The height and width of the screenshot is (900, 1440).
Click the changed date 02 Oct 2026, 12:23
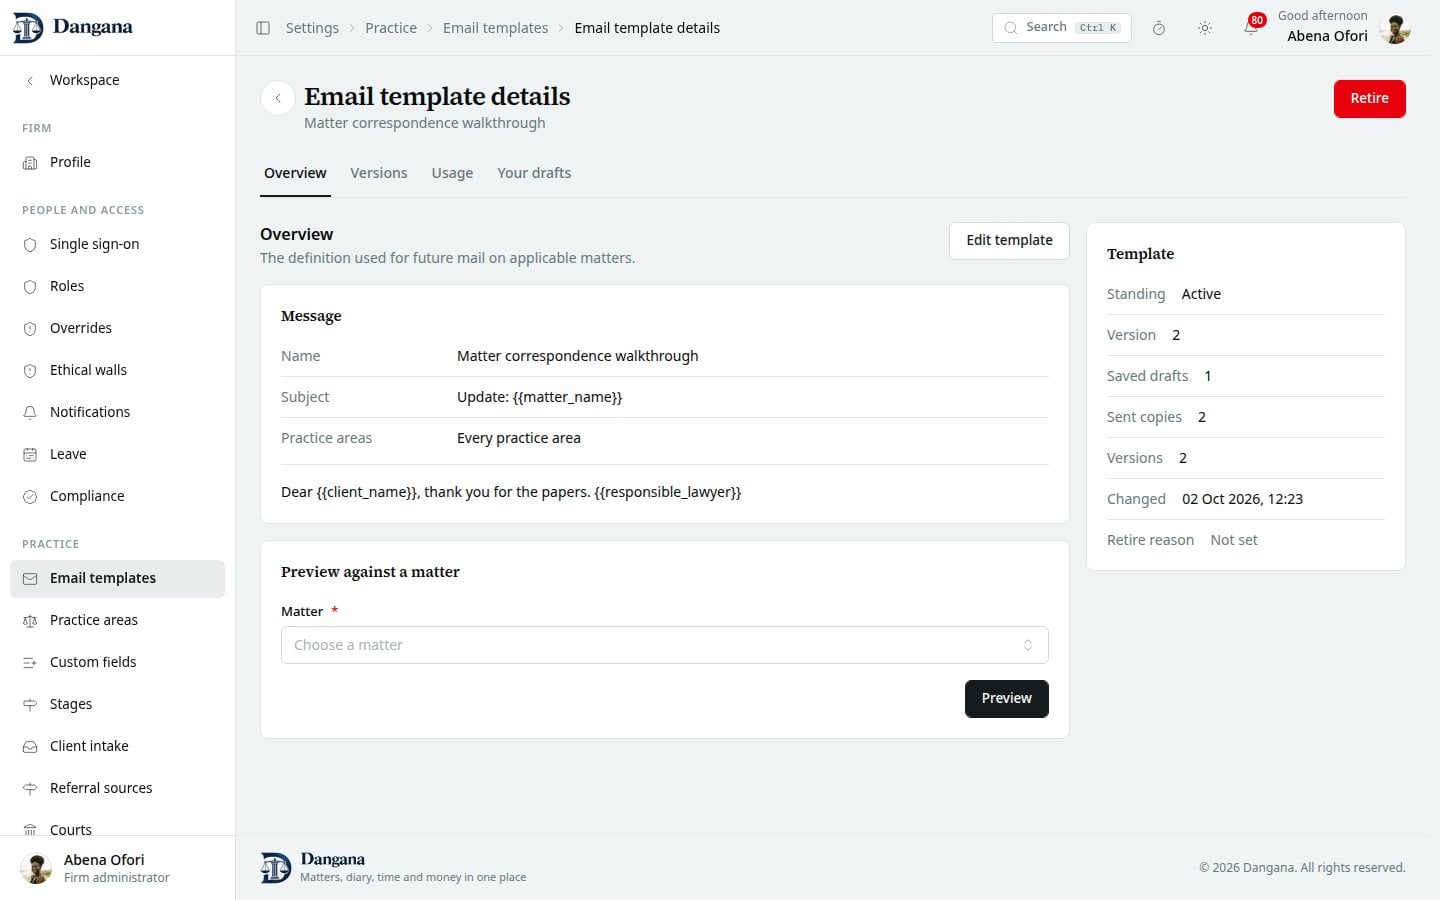coord(1242,499)
